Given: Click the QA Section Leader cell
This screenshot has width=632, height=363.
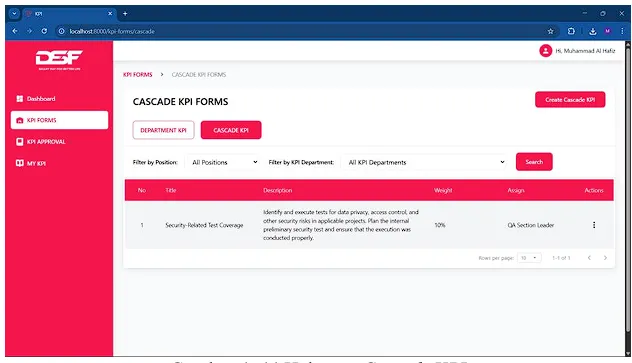Looking at the screenshot, I should click(530, 225).
